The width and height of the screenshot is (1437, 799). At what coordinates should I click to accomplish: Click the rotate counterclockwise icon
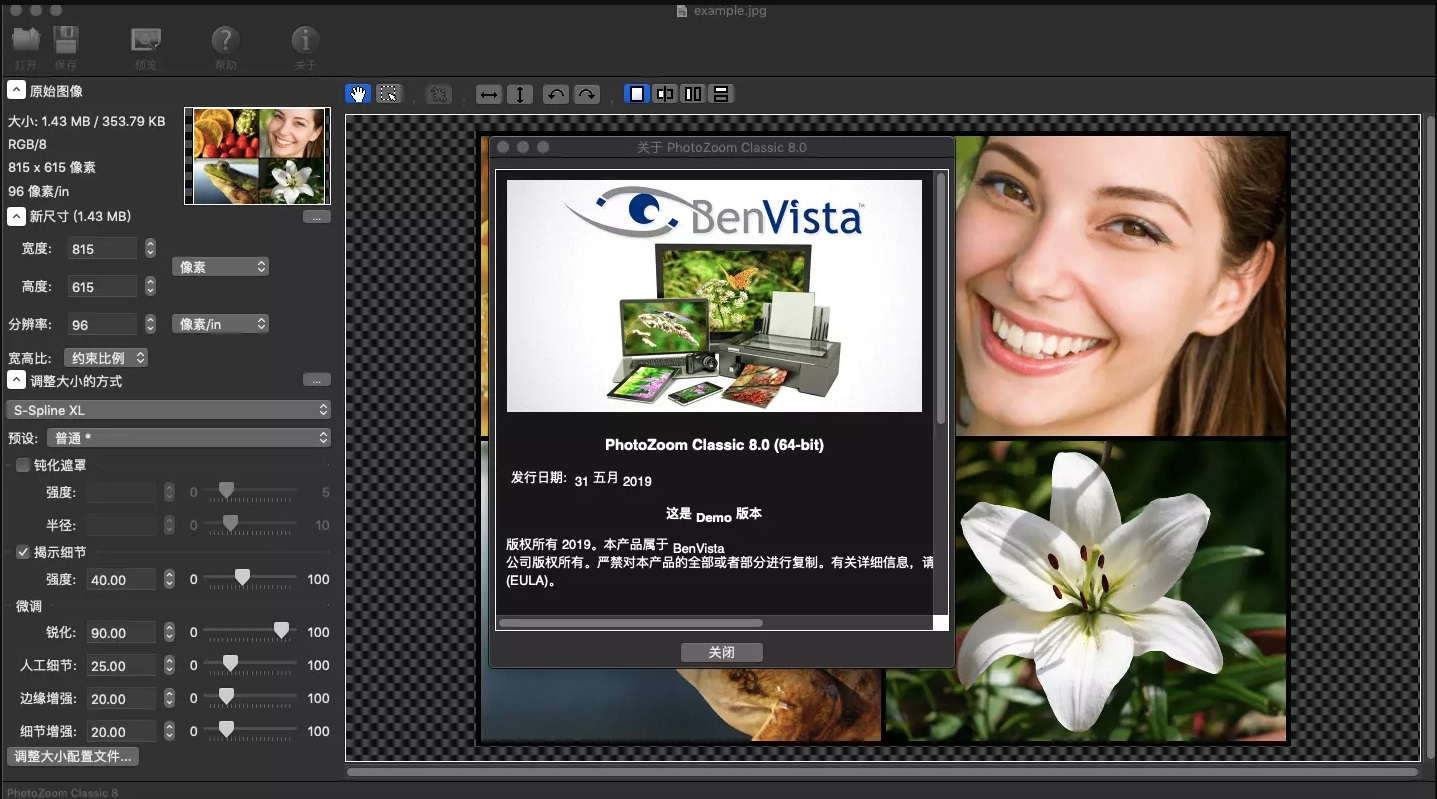click(556, 93)
